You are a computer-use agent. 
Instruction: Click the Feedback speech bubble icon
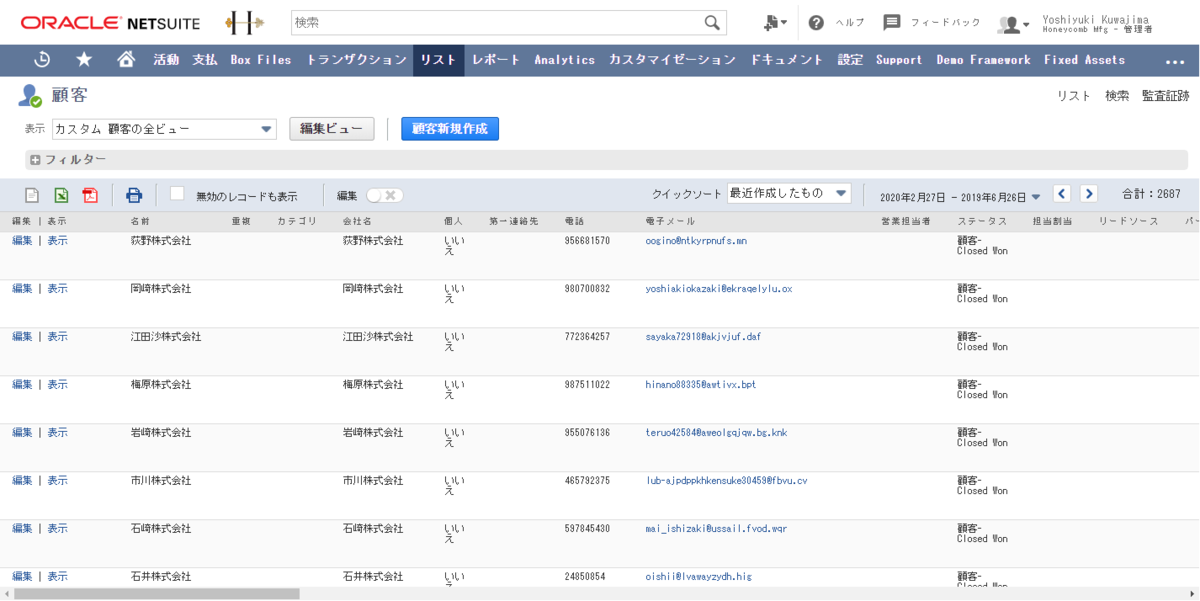pyautogui.click(x=892, y=22)
